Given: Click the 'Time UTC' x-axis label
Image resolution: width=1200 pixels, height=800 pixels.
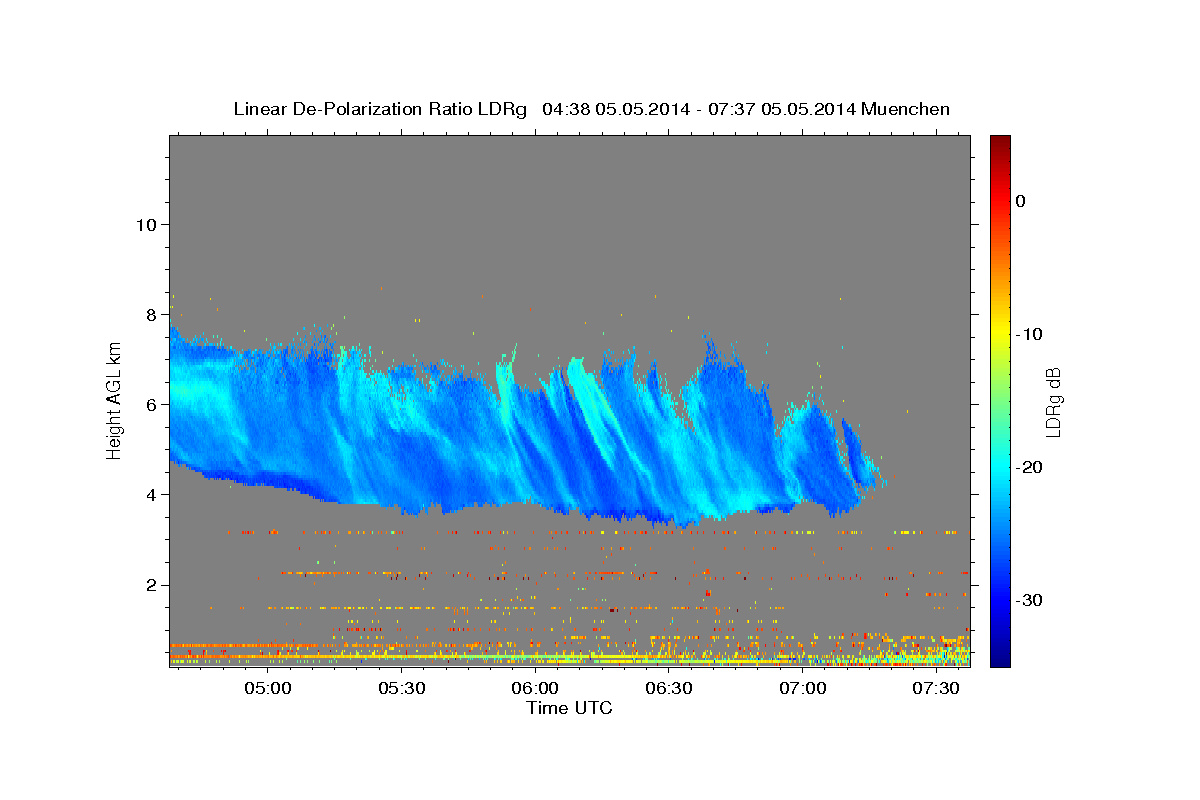Looking at the screenshot, I should (x=569, y=708).
